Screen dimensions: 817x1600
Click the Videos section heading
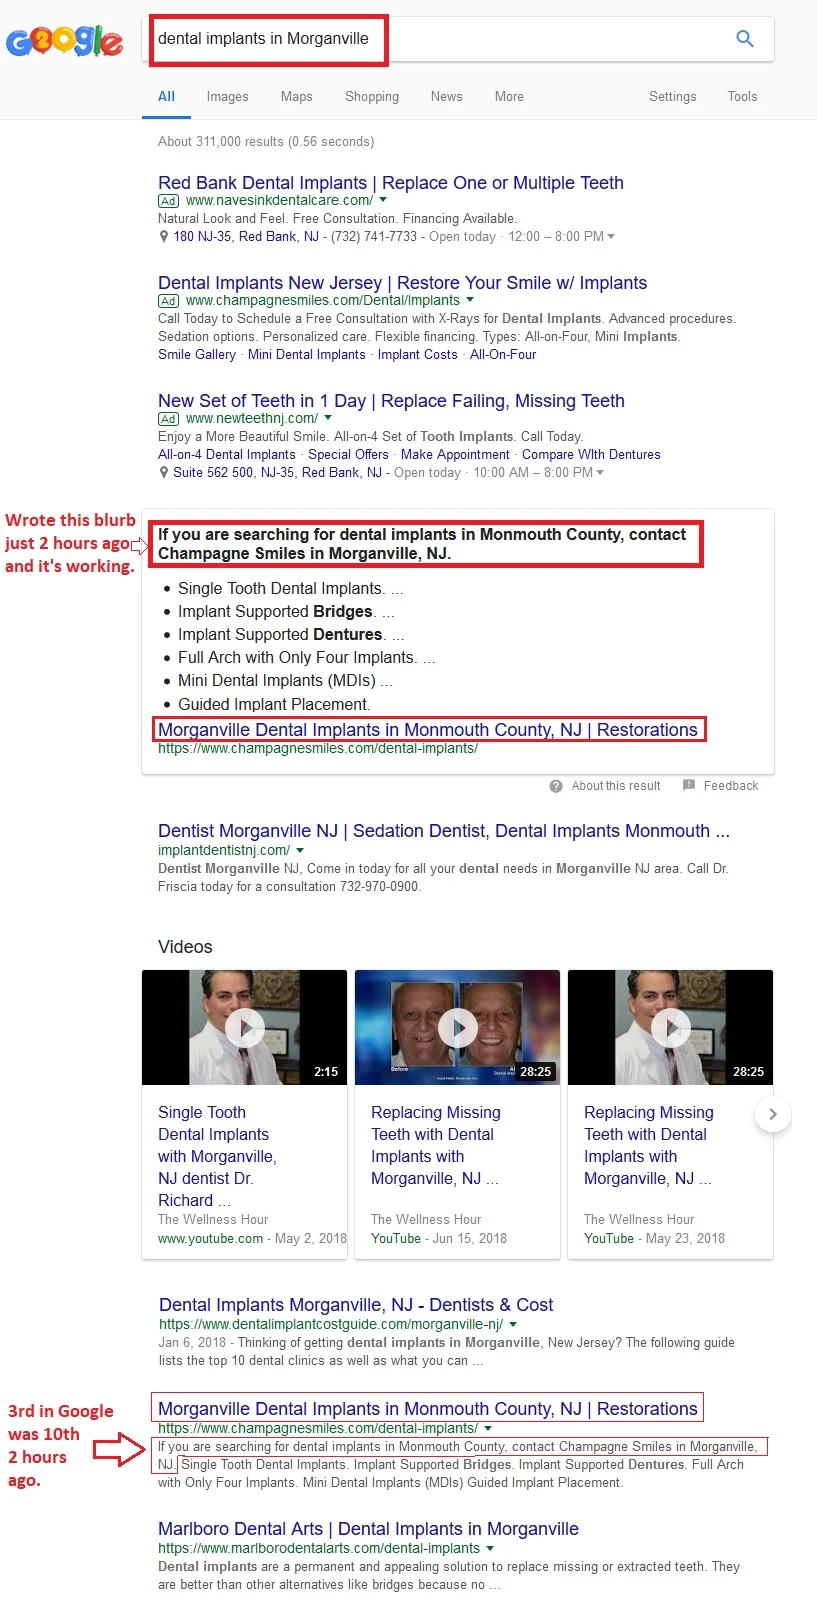(x=185, y=947)
